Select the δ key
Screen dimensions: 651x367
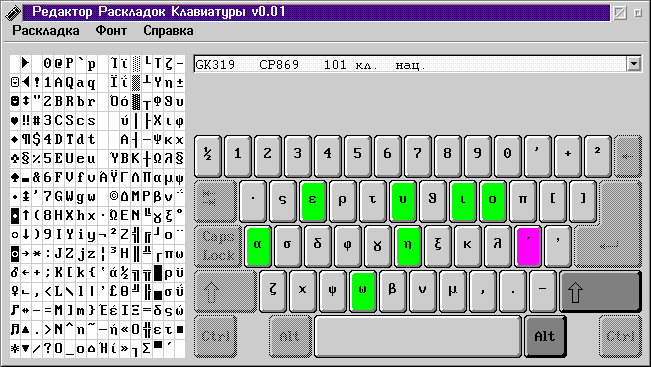pyautogui.click(x=318, y=246)
